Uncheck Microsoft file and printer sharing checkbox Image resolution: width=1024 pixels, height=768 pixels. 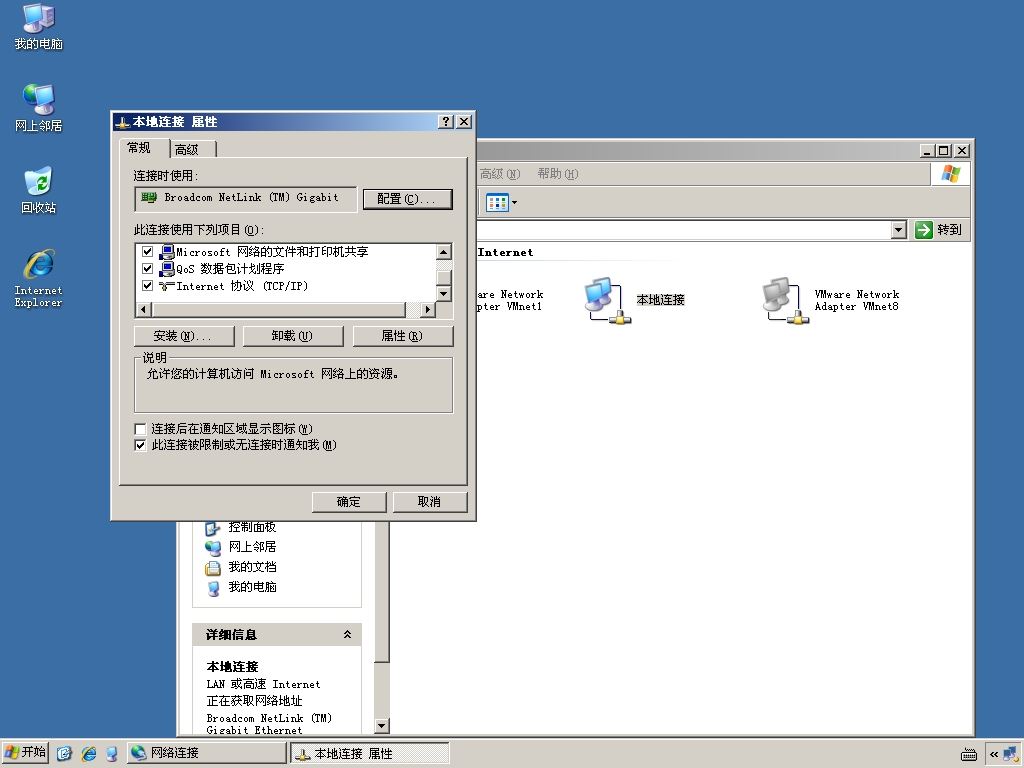click(148, 251)
